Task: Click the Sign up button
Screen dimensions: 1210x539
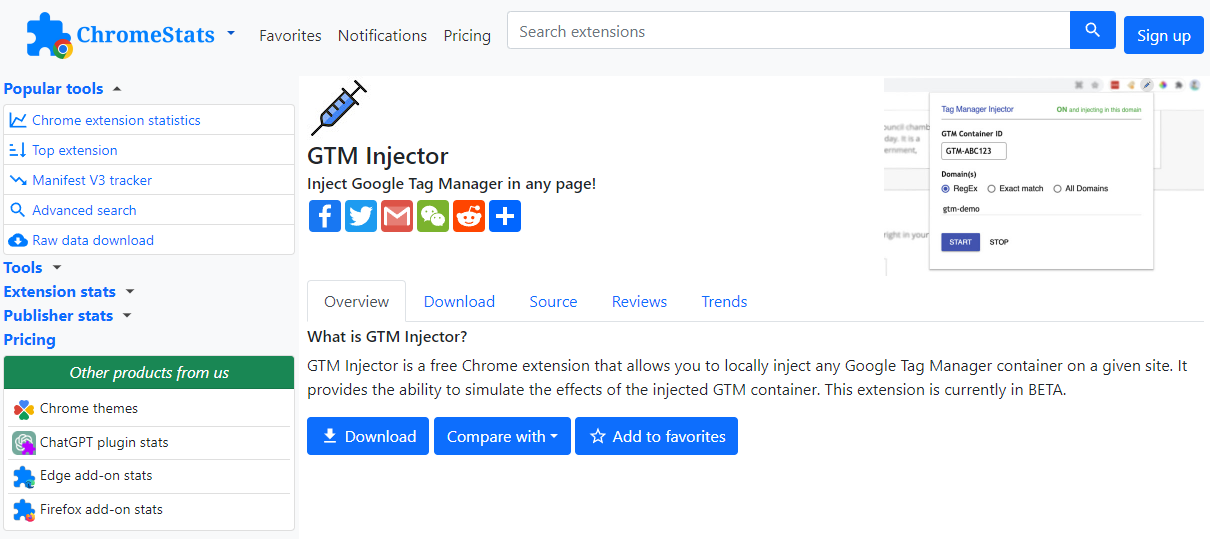Action: click(x=1163, y=35)
